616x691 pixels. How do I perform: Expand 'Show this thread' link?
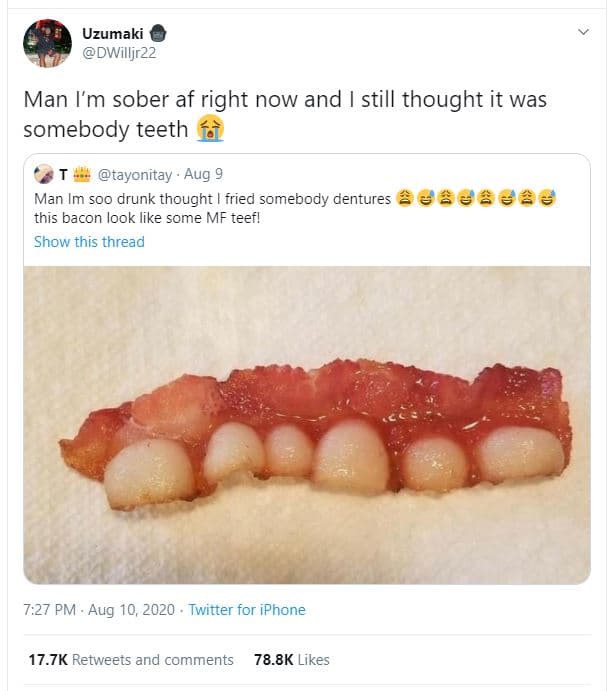(89, 242)
